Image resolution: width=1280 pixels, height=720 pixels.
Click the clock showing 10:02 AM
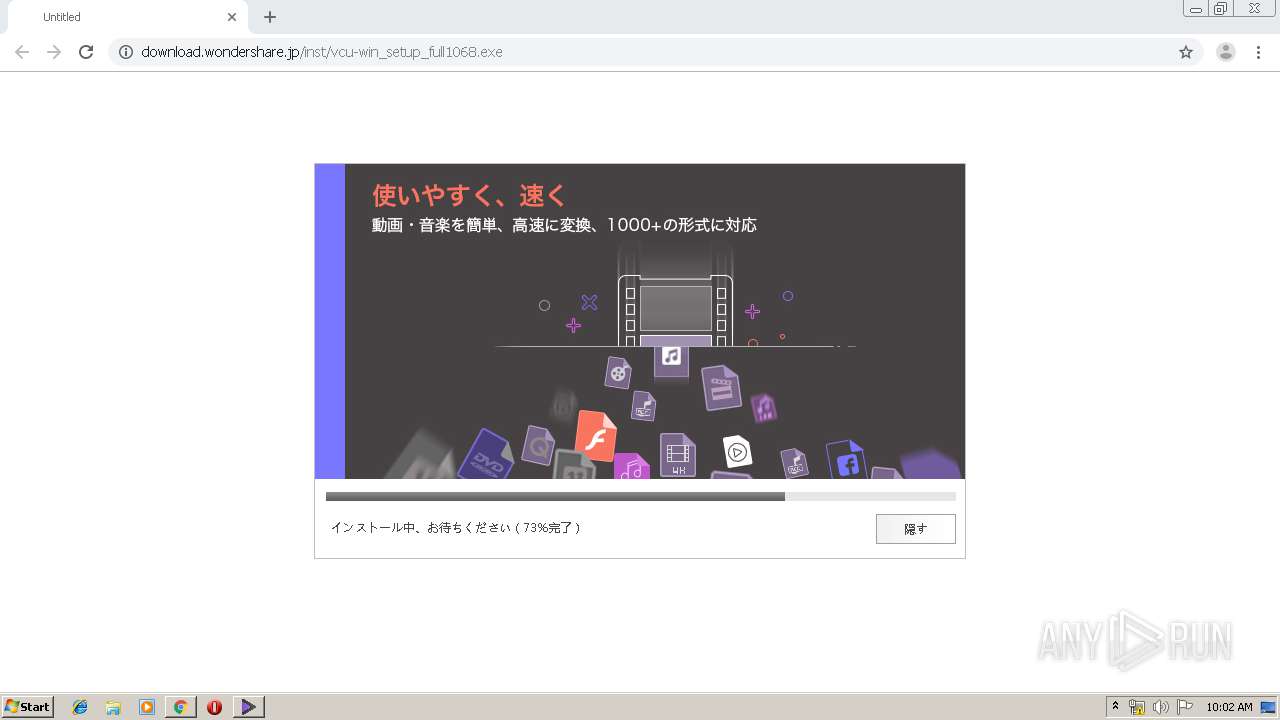click(x=1229, y=707)
